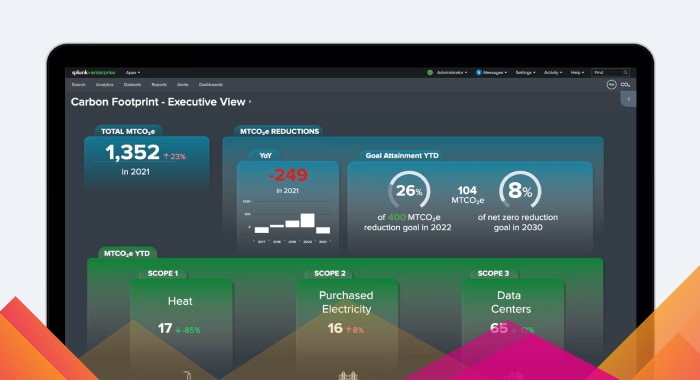Open the Datasets page
The width and height of the screenshot is (700, 380).
[132, 84]
